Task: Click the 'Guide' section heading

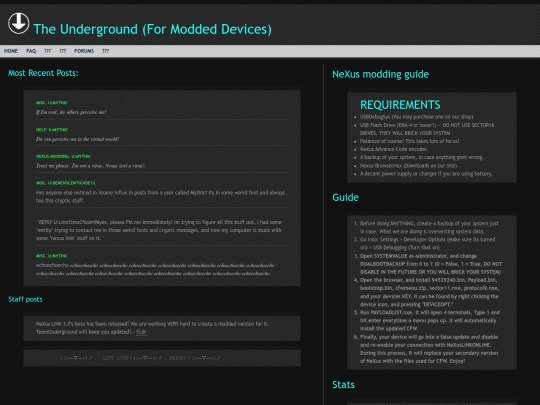Action: tap(345, 197)
